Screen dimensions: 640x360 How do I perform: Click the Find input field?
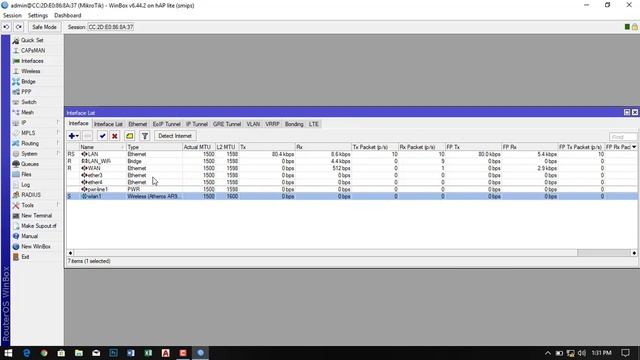point(623,137)
